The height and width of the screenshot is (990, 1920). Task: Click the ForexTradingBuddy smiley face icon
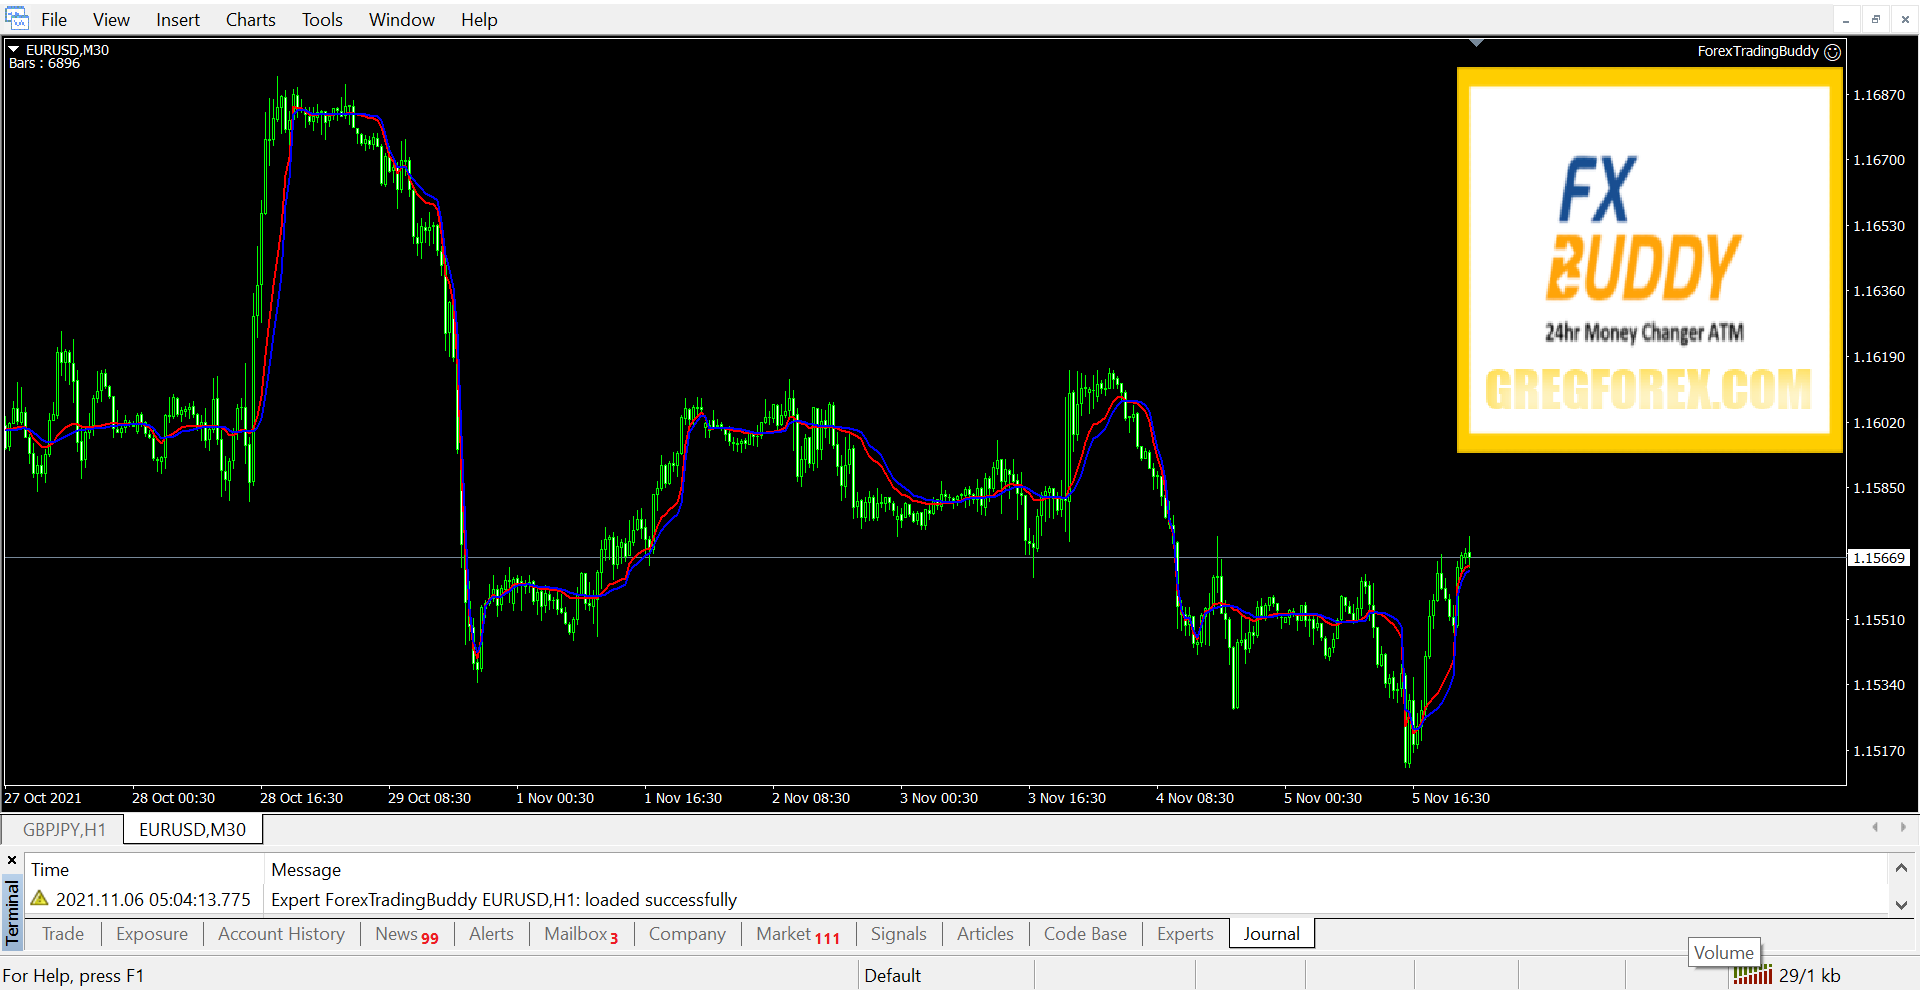pos(1832,52)
